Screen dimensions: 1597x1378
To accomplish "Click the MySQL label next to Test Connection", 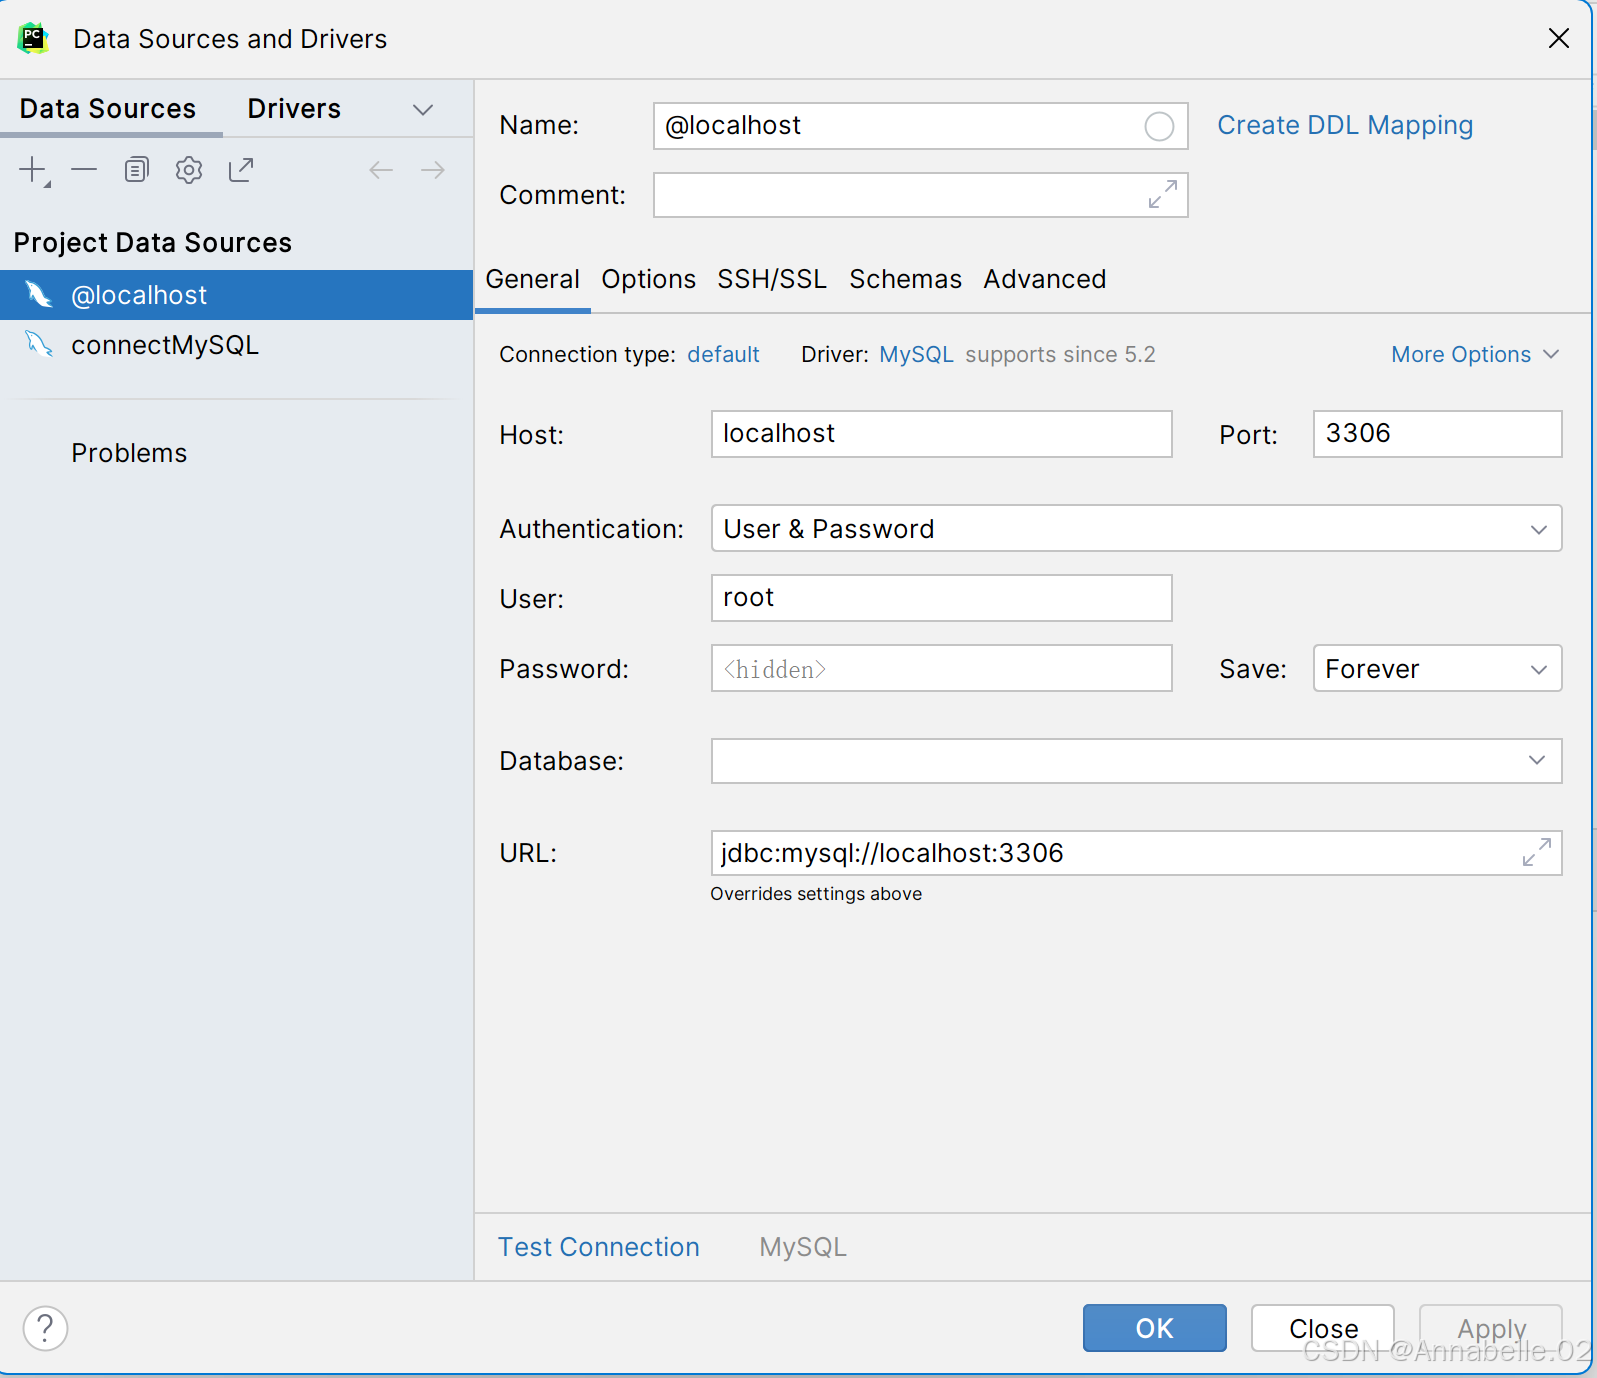I will [803, 1247].
